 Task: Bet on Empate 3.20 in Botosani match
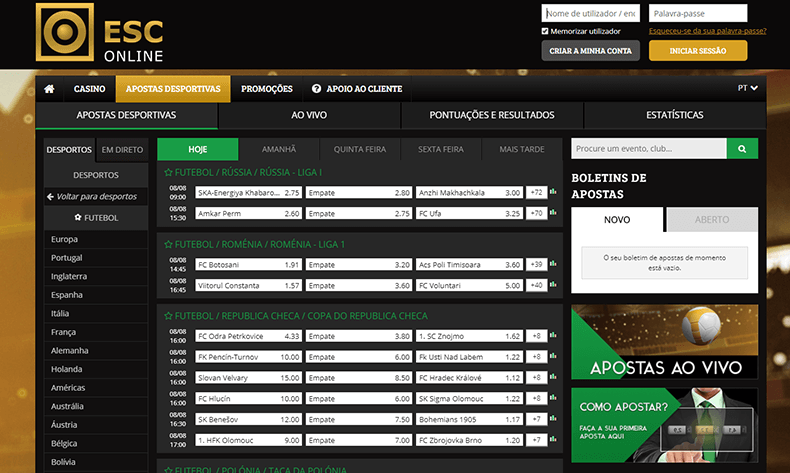359,265
